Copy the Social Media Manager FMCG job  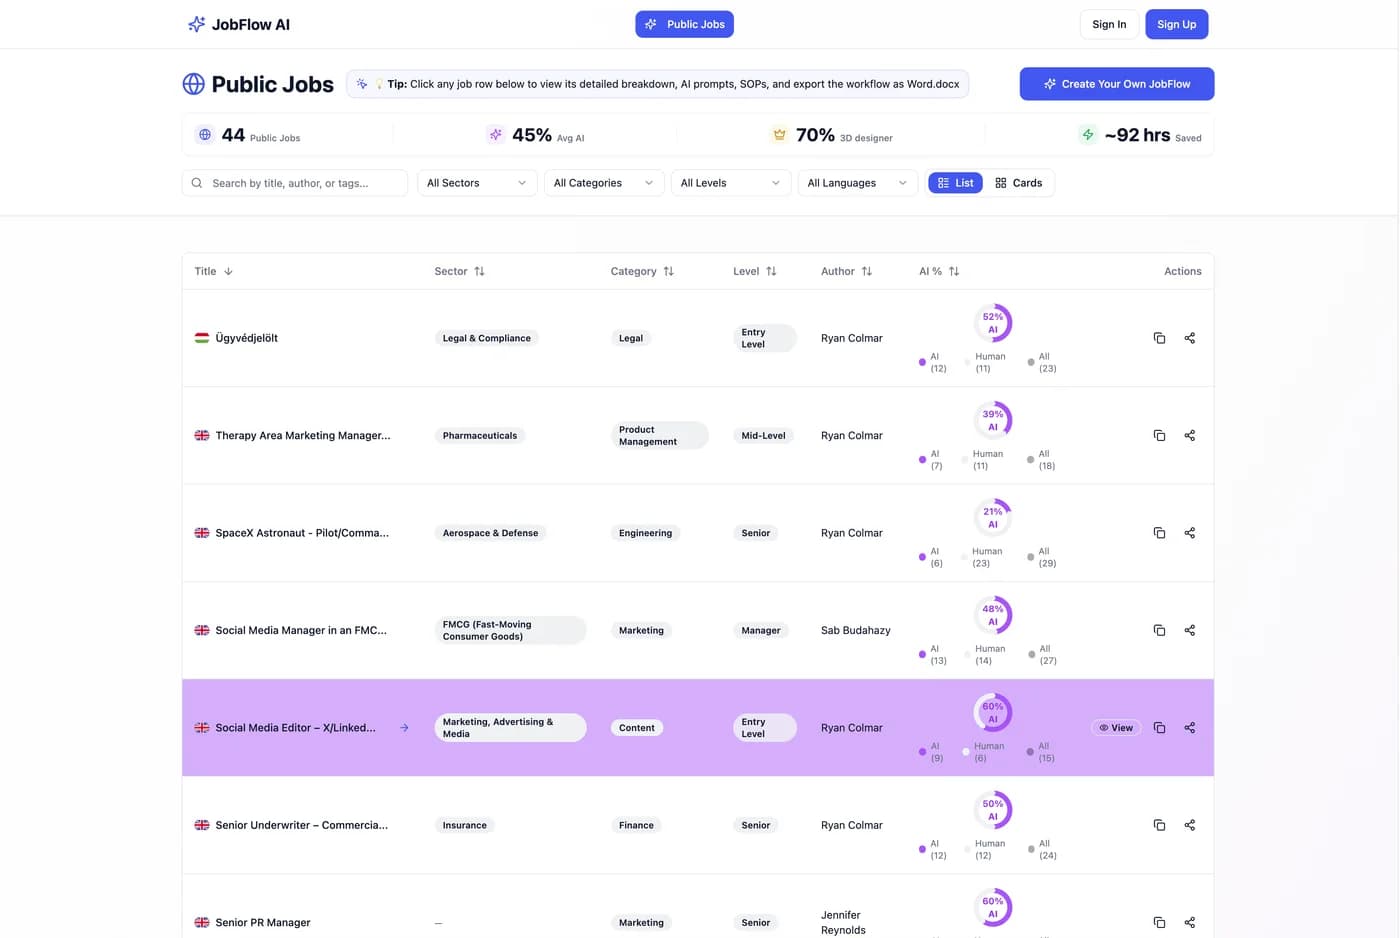[1159, 630]
